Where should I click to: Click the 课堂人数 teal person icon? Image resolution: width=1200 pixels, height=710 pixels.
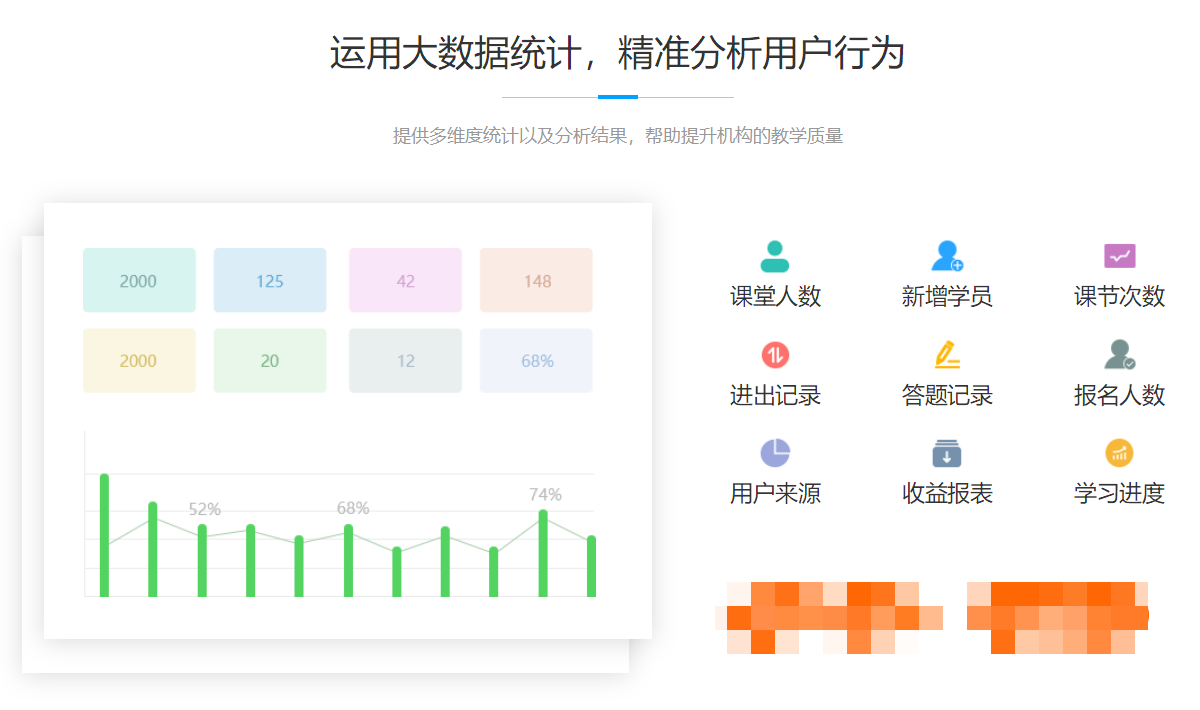[775, 256]
